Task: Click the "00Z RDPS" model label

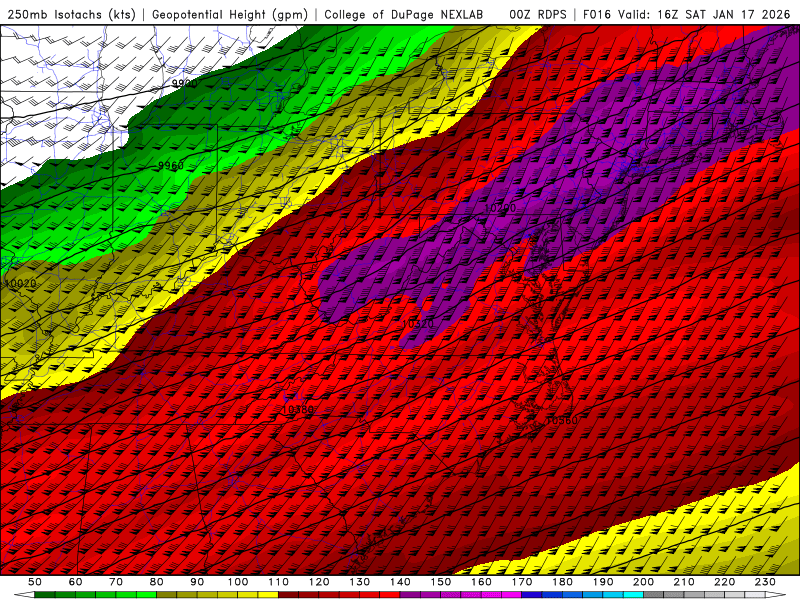Action: [538, 15]
